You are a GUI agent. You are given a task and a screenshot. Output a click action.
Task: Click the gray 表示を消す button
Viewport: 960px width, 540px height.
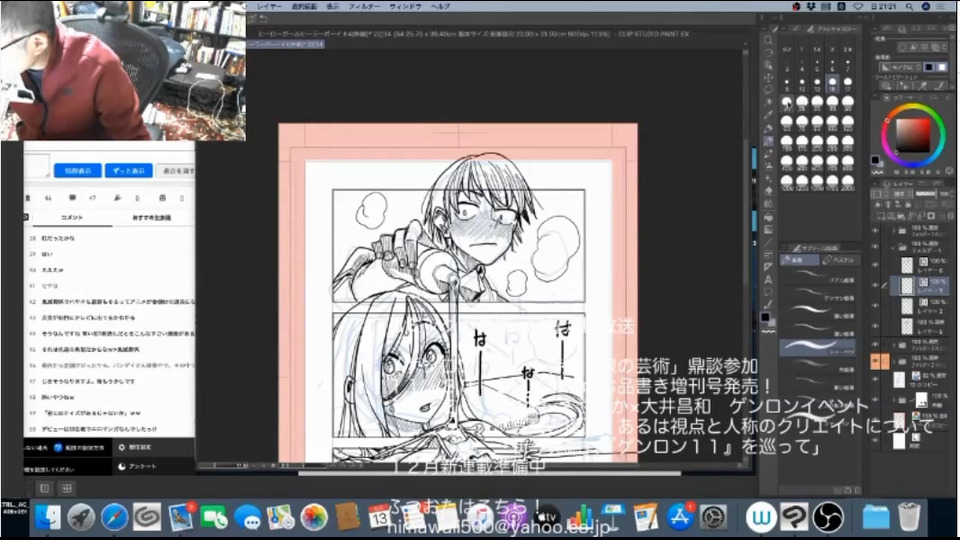(x=176, y=171)
